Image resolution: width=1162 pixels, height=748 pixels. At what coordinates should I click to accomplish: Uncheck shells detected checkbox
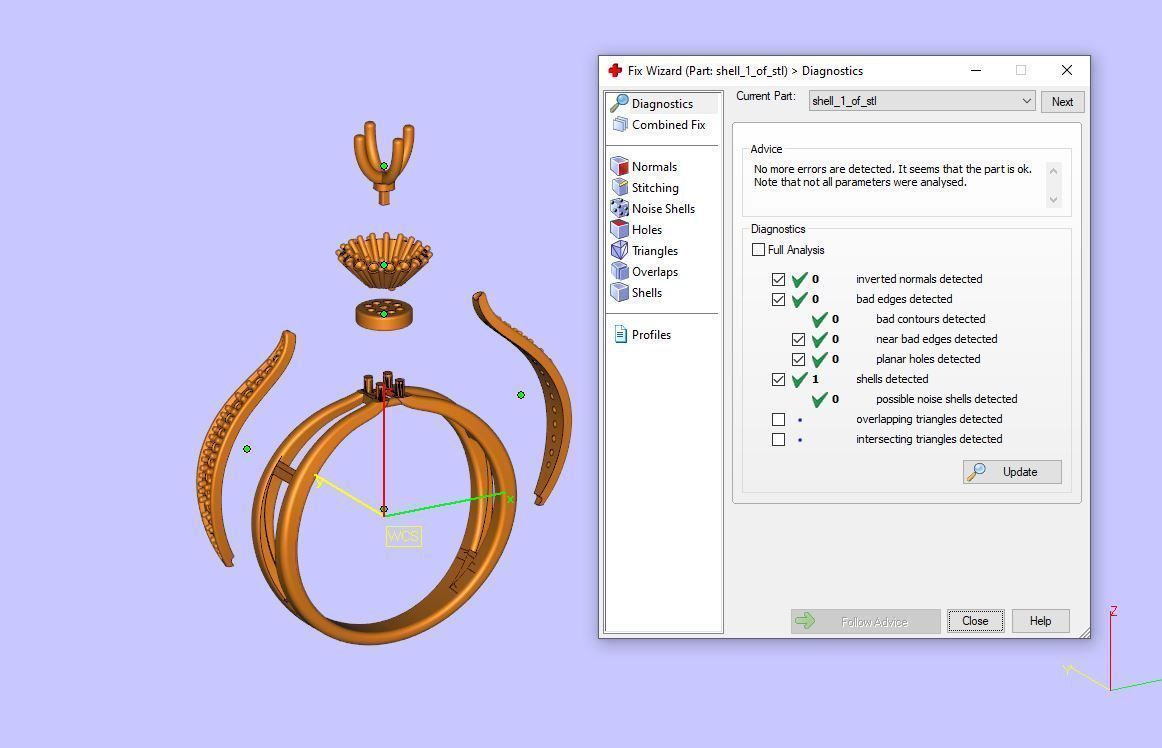coord(778,379)
